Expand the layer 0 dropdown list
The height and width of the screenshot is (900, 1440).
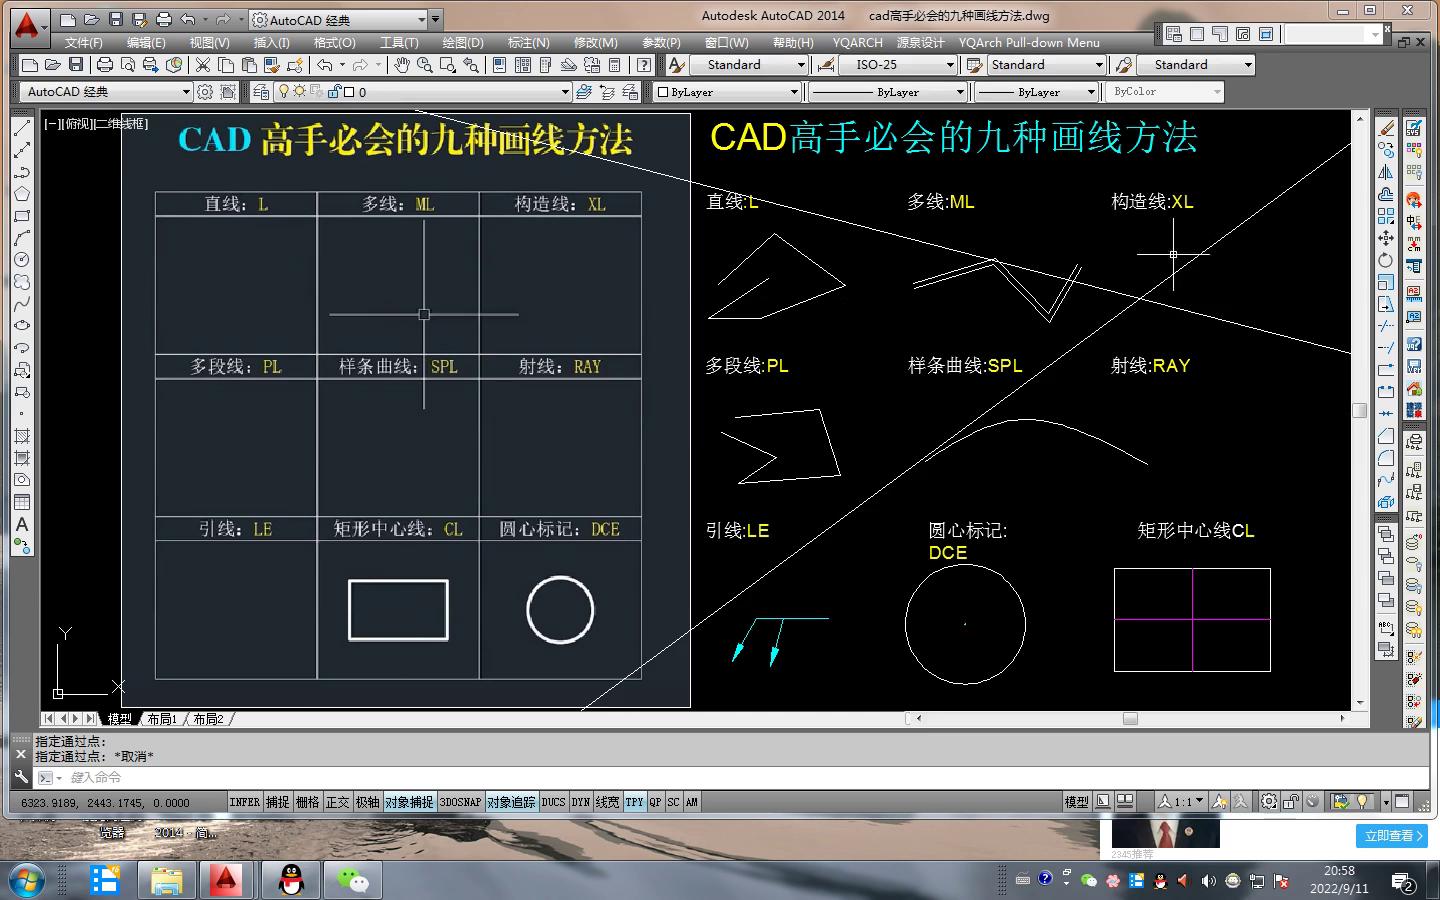point(564,92)
